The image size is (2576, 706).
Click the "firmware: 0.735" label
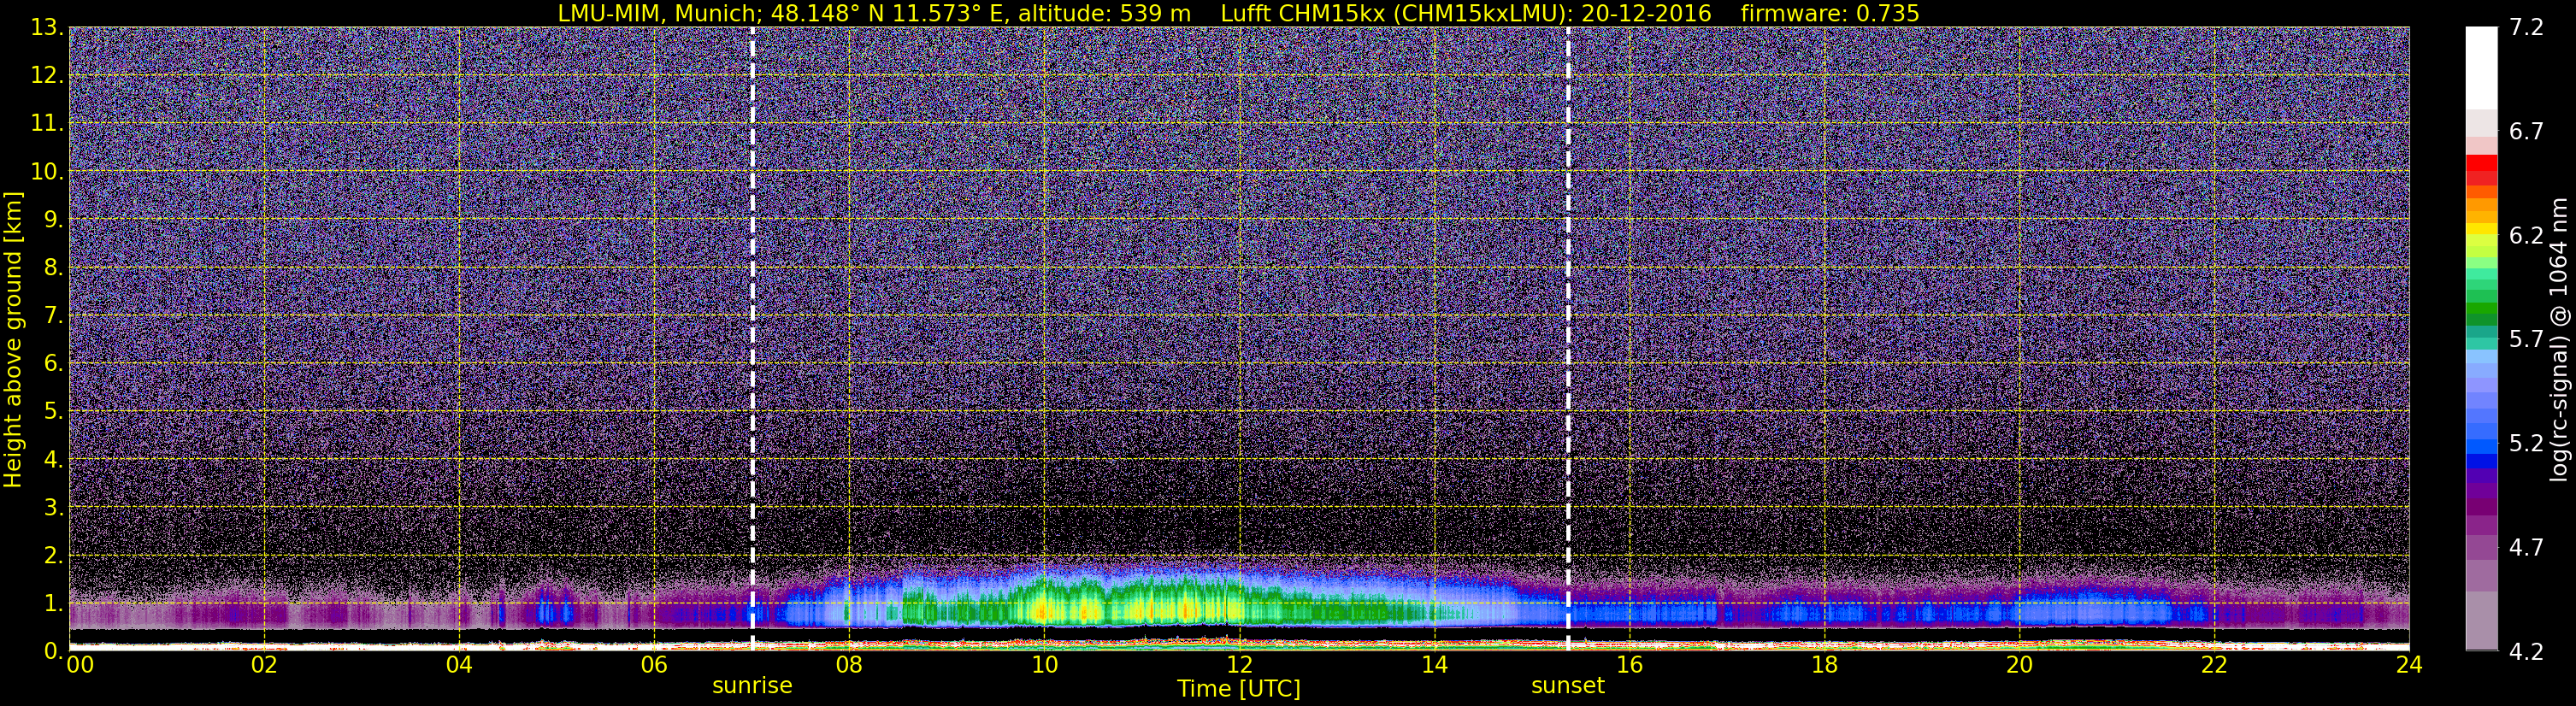pos(1829,13)
